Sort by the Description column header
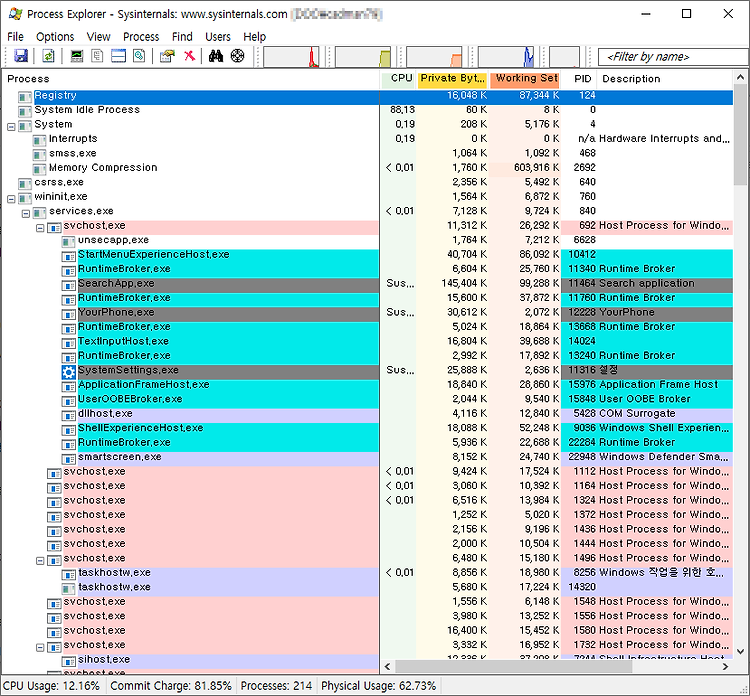This screenshot has height=696, width=750. point(665,79)
